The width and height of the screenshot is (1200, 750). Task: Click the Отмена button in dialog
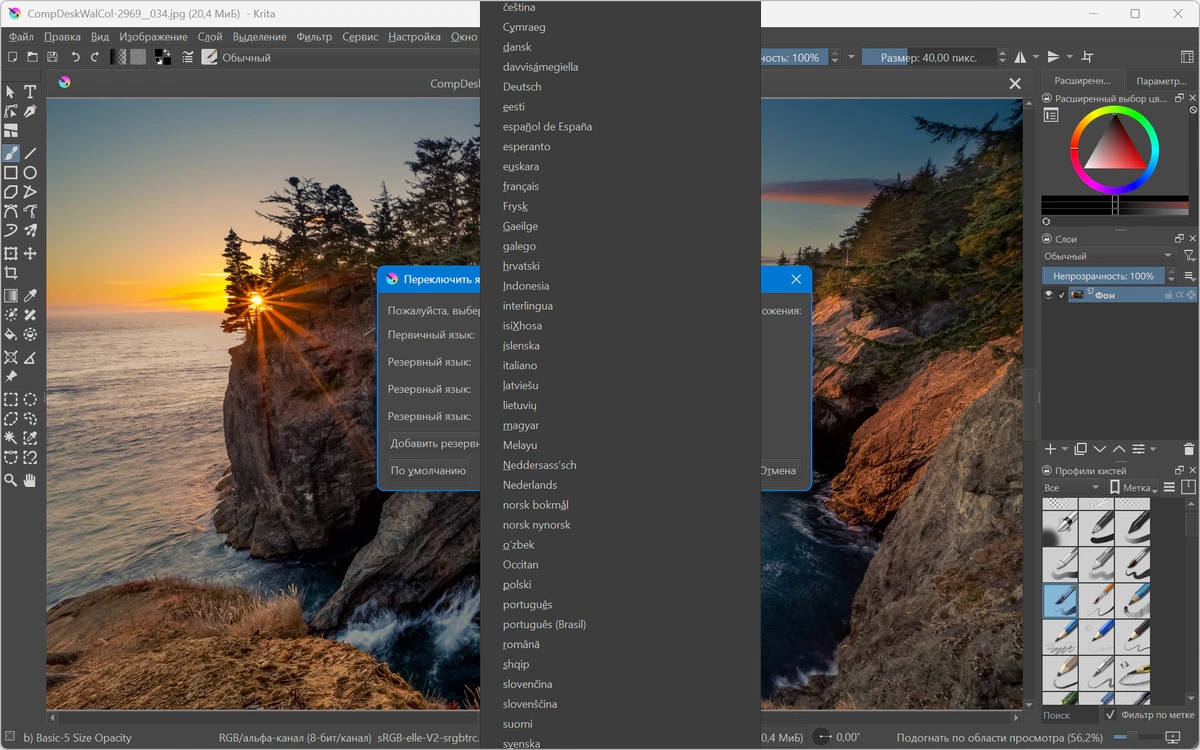click(x=779, y=471)
